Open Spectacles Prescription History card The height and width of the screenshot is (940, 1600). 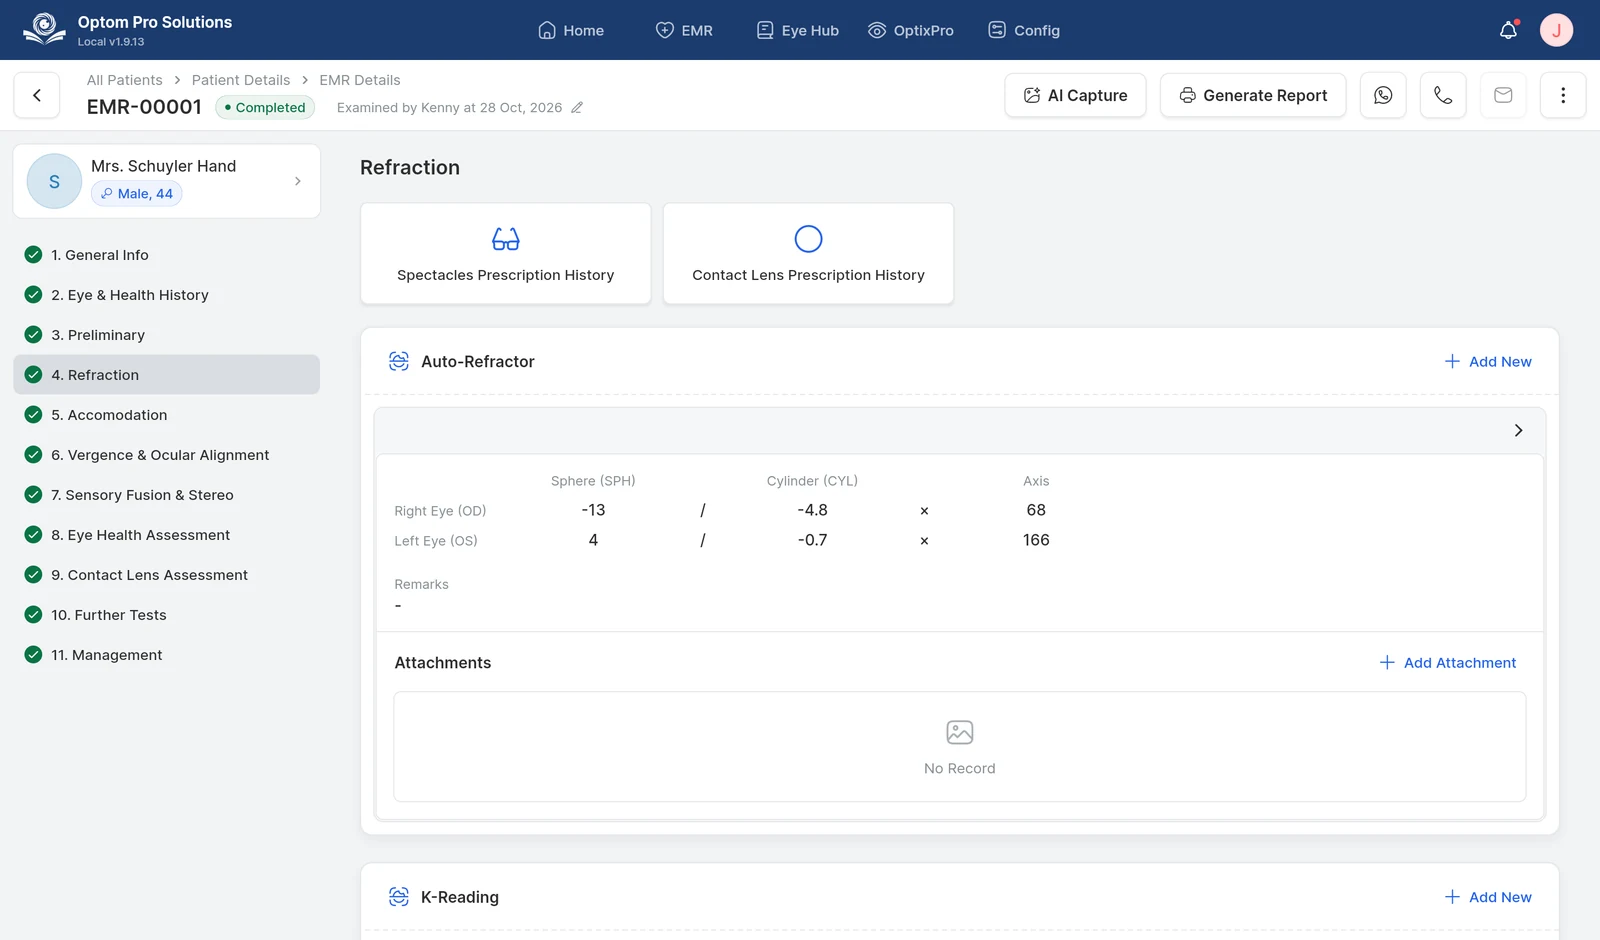pos(506,253)
